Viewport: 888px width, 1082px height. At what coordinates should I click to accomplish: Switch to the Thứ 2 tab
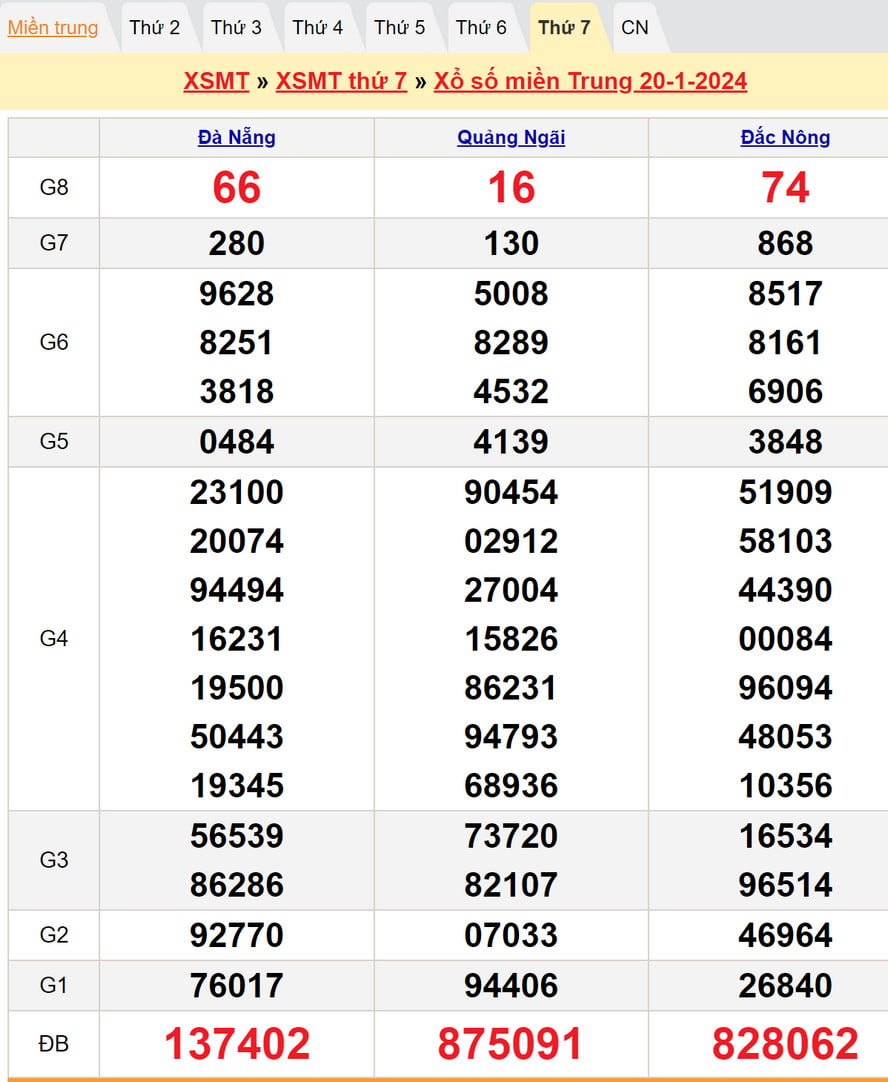point(155,28)
